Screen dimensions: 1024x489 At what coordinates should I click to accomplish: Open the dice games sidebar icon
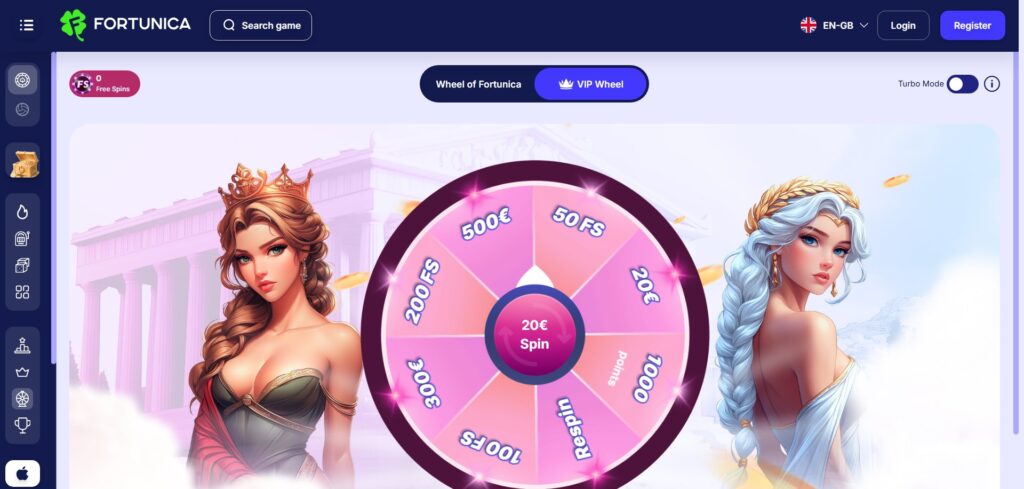coord(22,265)
